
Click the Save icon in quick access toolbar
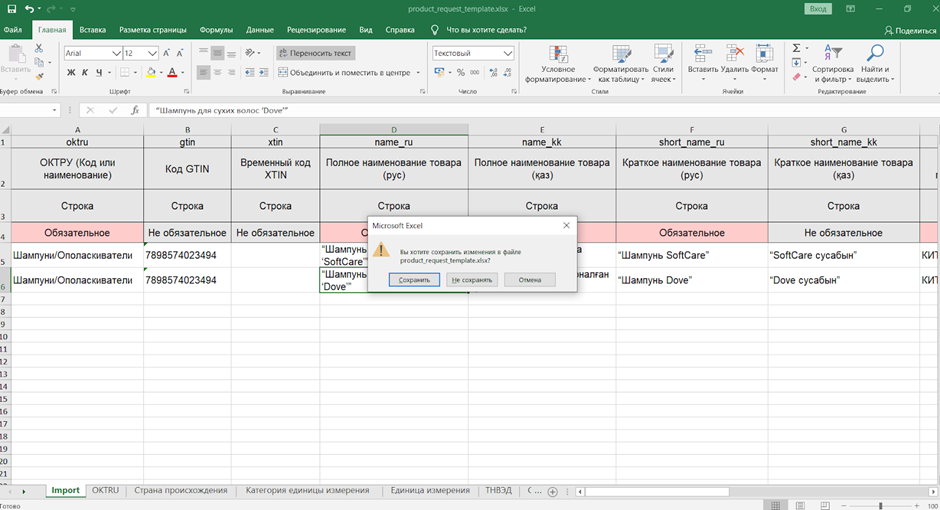[x=11, y=9]
